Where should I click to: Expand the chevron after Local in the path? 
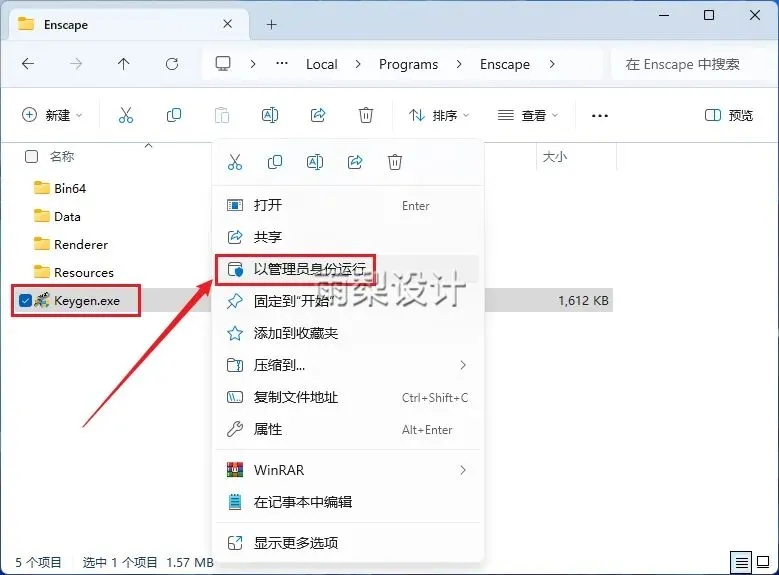click(358, 64)
